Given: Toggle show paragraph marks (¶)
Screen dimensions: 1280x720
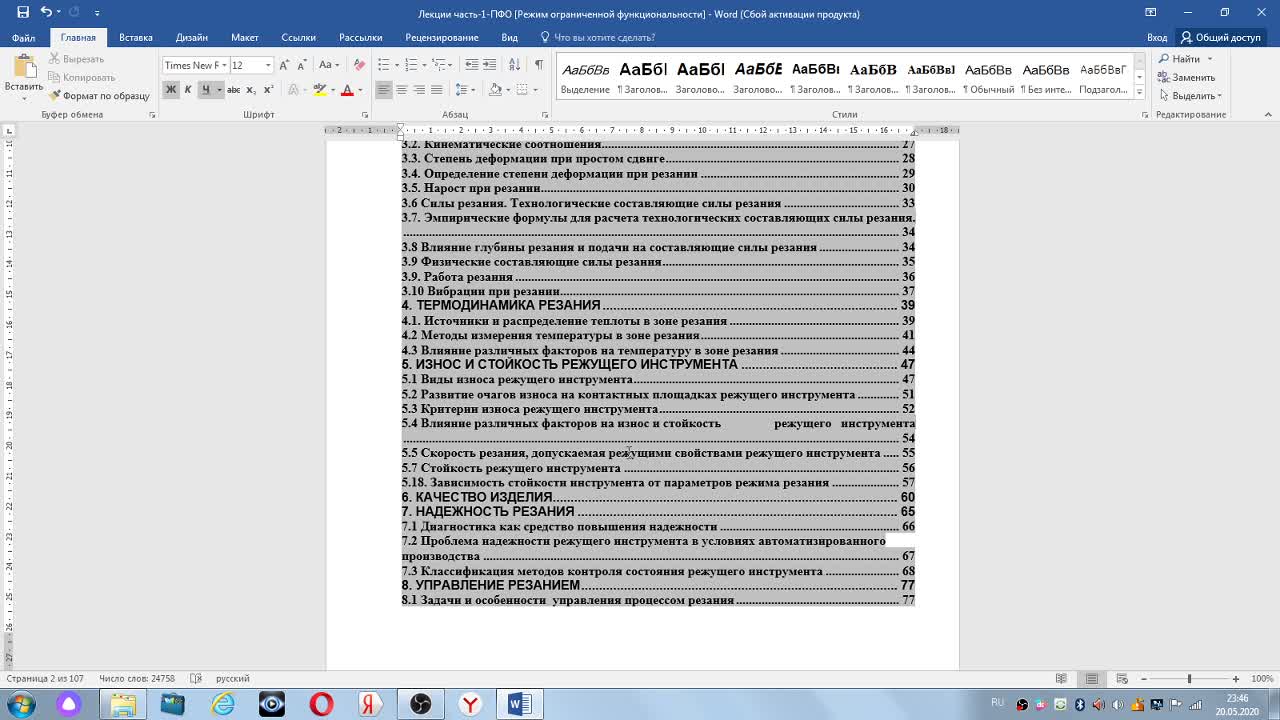Looking at the screenshot, I should [539, 65].
